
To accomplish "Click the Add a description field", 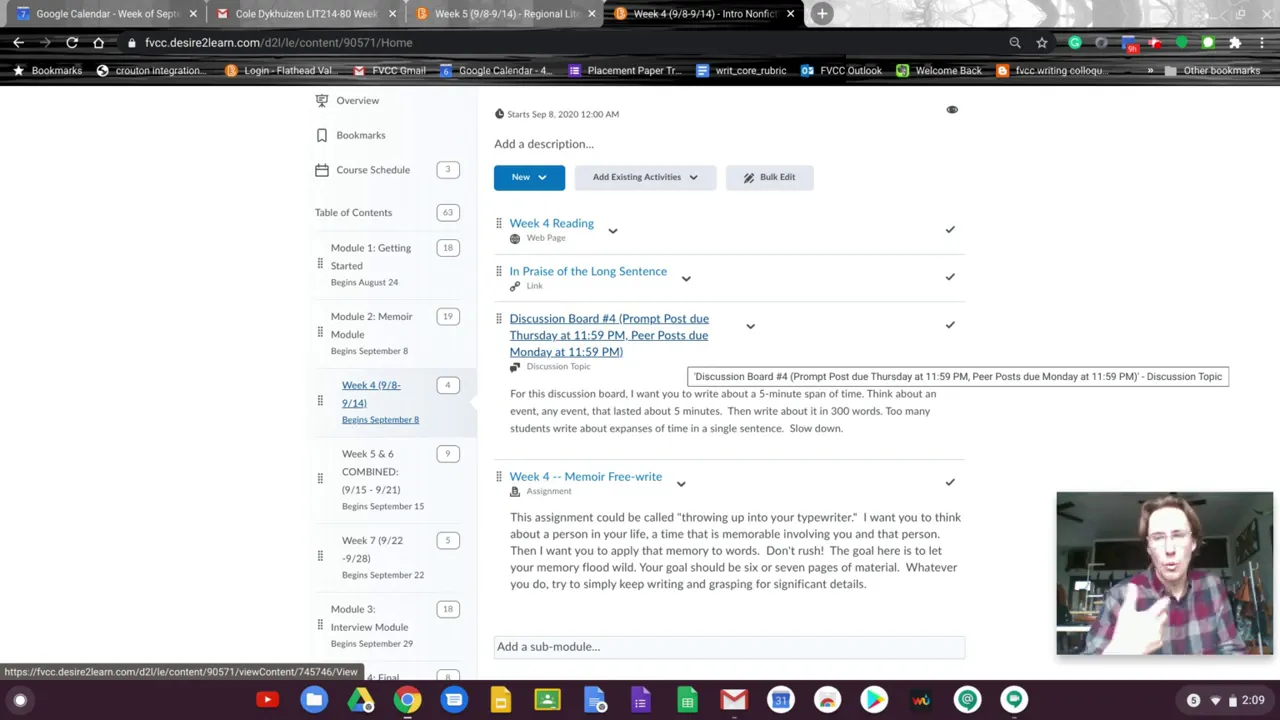I will click(x=543, y=144).
